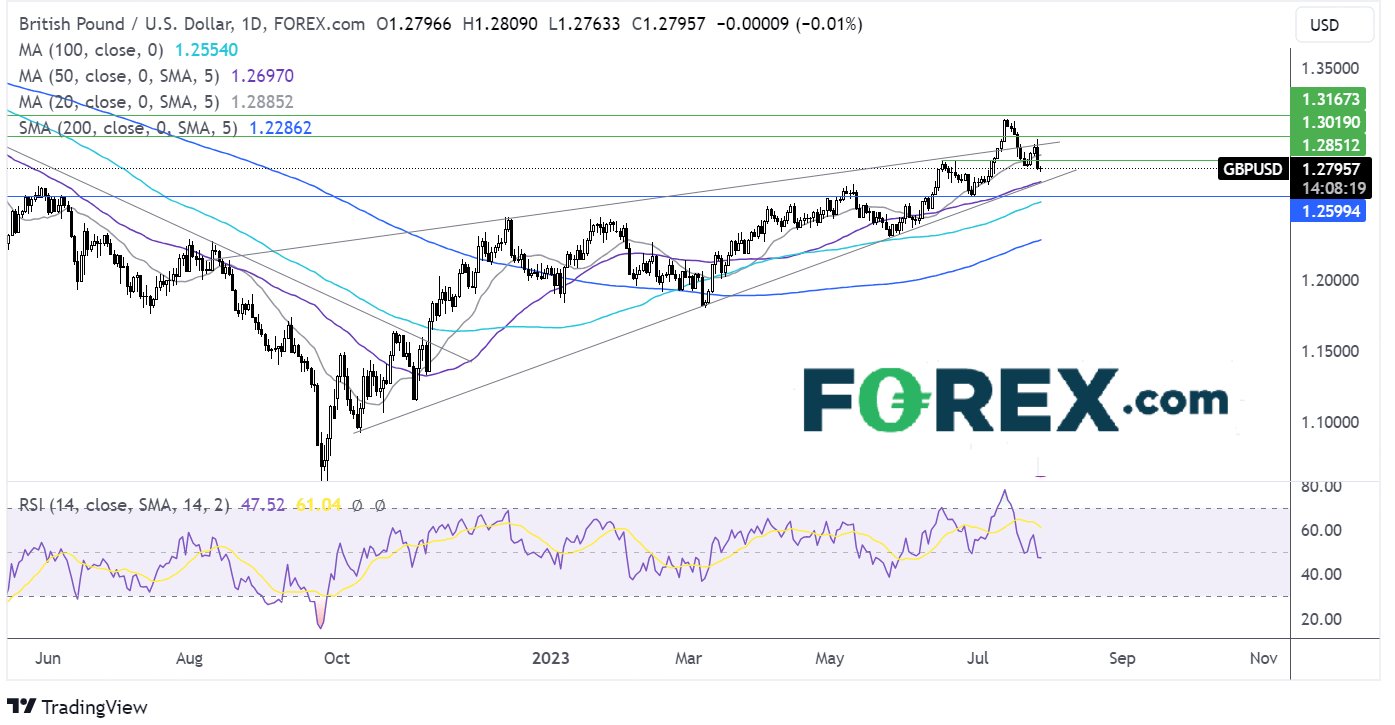Screen dimensions: 1395x725
Task: Click the Mar date on time axis
Action: point(689,658)
